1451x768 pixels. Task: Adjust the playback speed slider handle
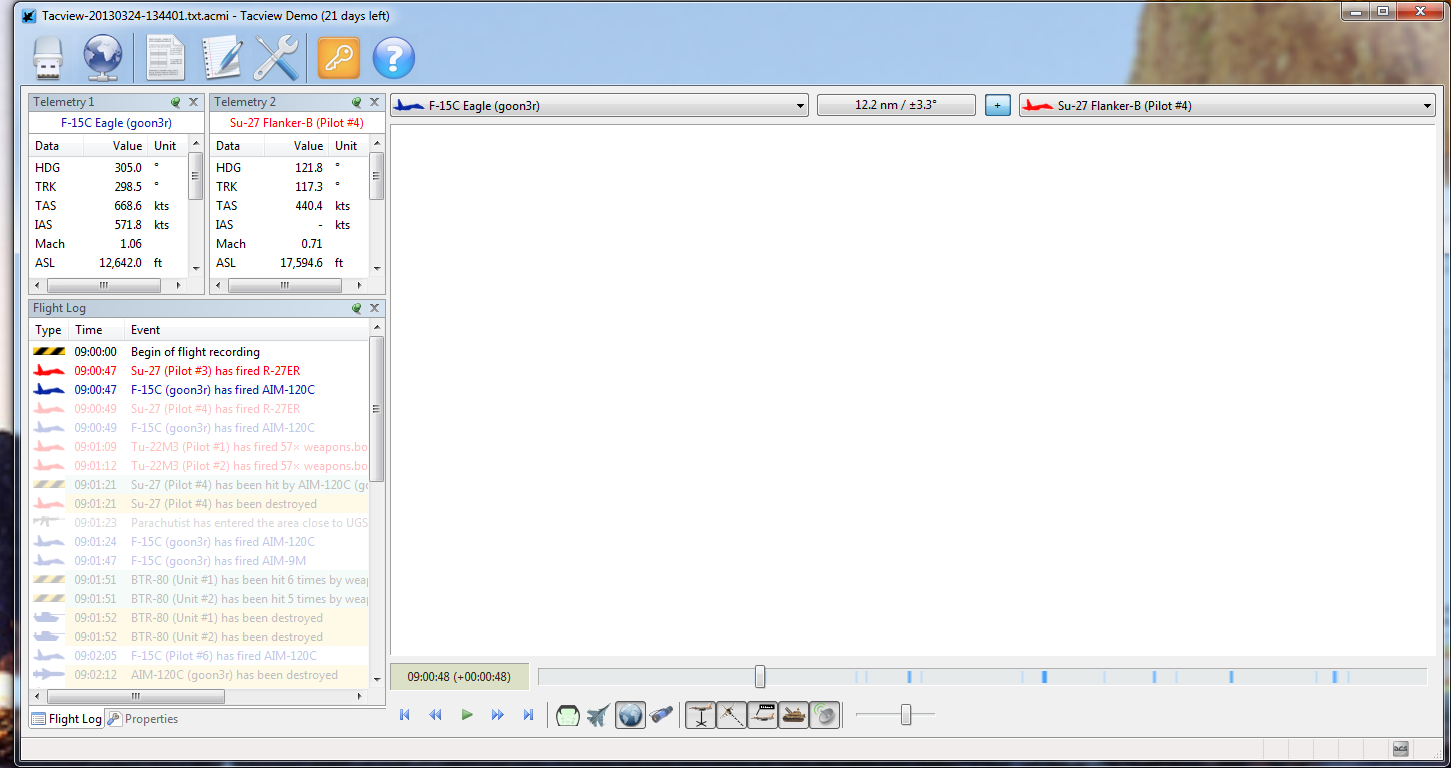pyautogui.click(x=906, y=714)
